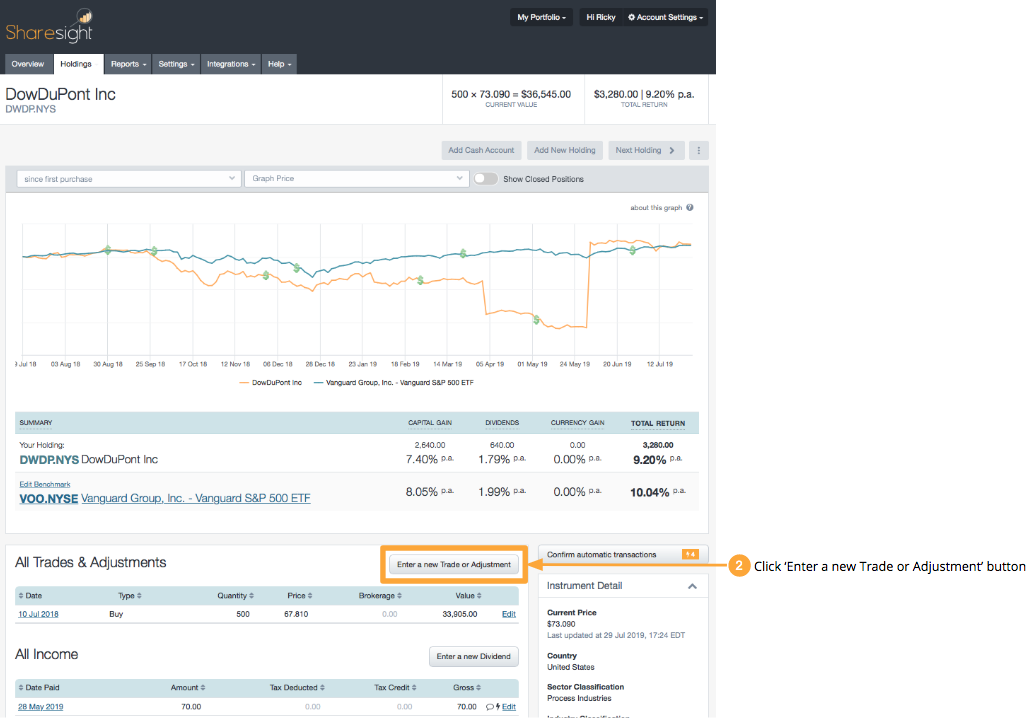The image size is (1028, 721).
Task: Sort income by Tax Credit column
Action: (395, 688)
